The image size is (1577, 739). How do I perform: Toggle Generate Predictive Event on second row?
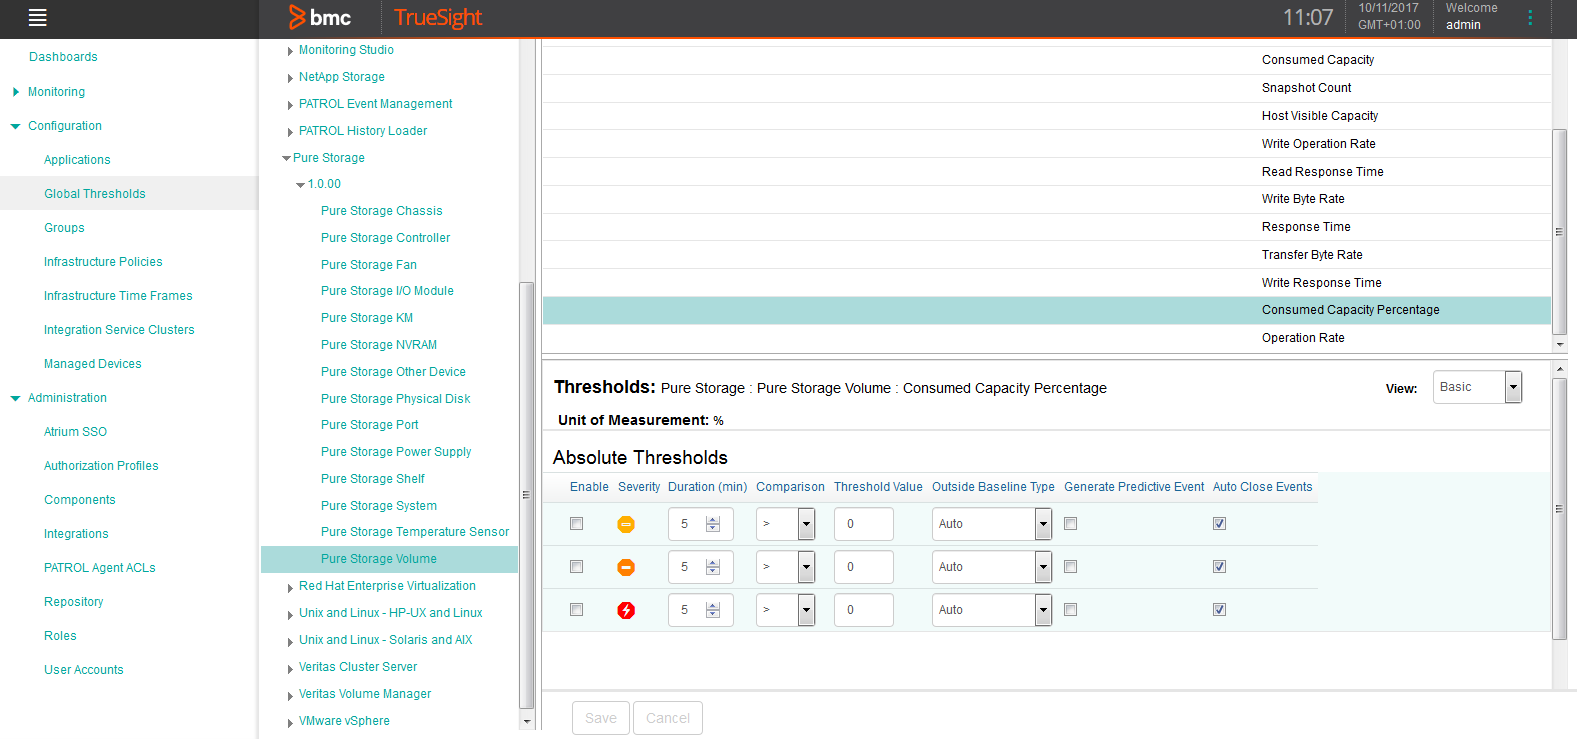(1070, 567)
